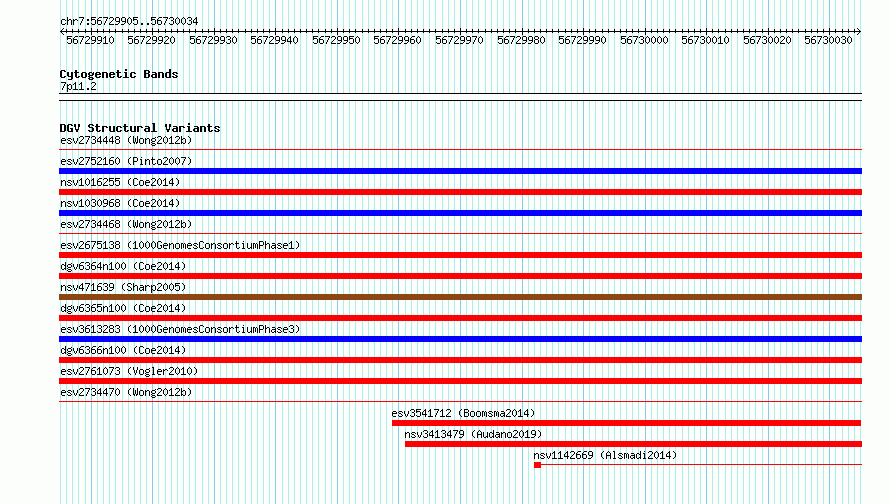Click the blue bar under nsv1030968

[x=460, y=213]
